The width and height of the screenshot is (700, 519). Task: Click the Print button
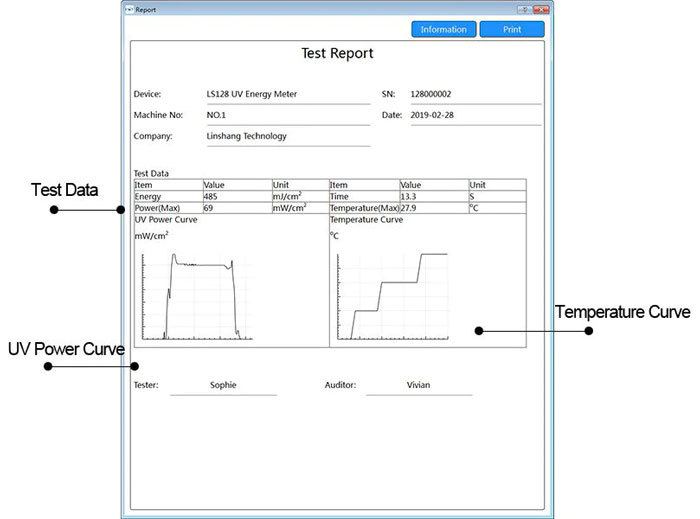coord(512,29)
